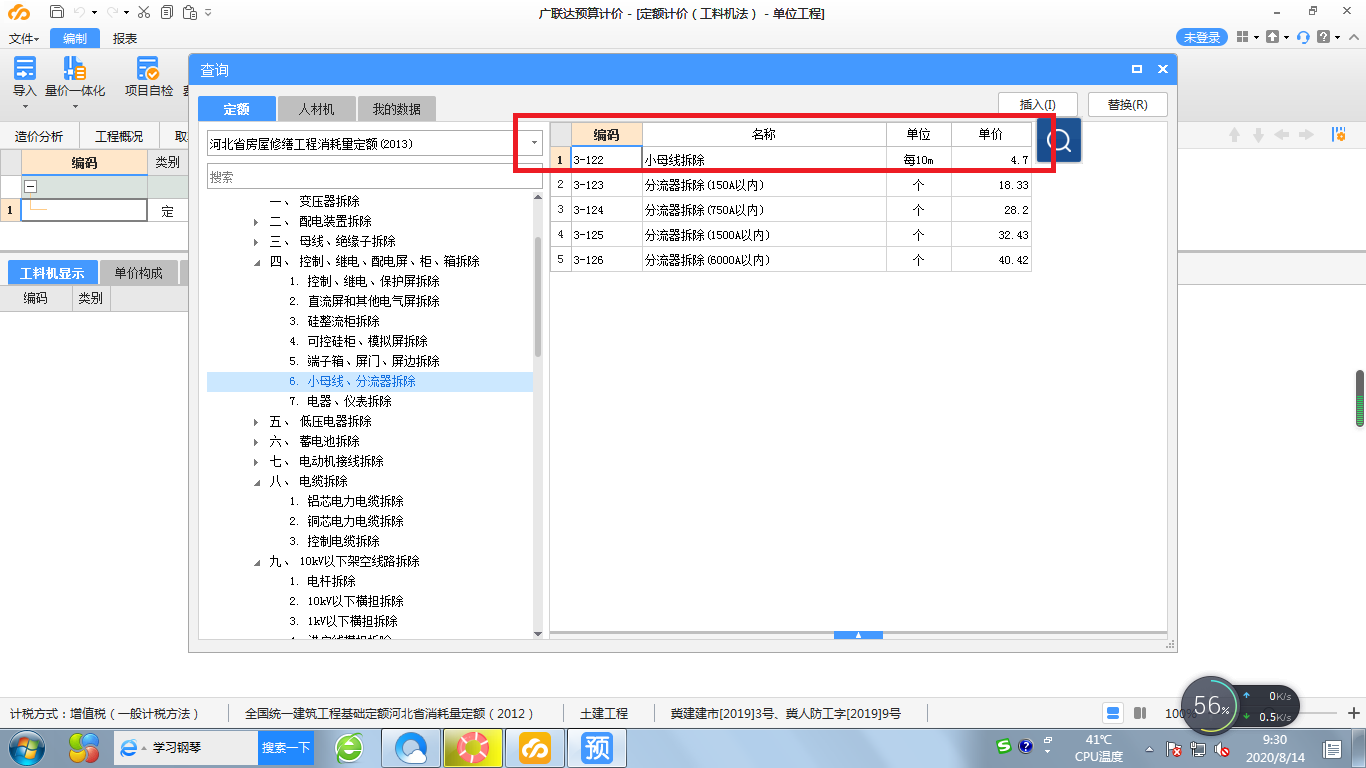This screenshot has width=1366, height=768.
Task: Select the 定额 tab in the query dialog
Action: 236,109
